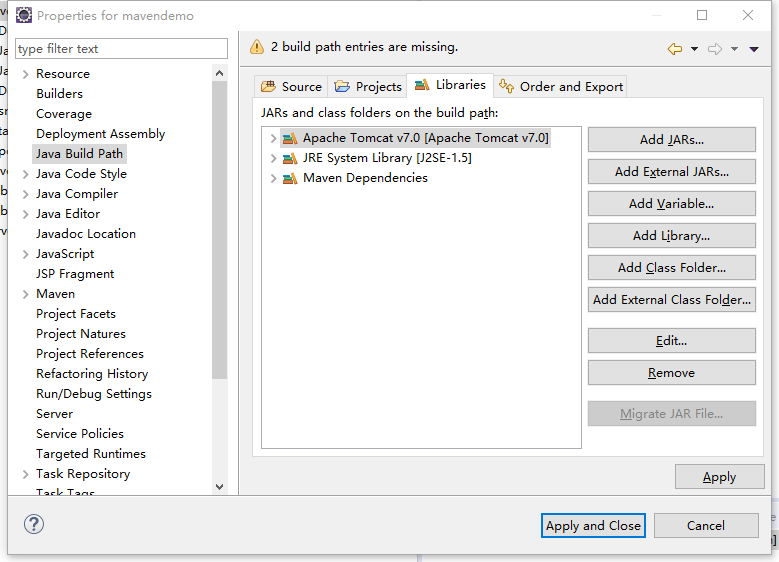779x562 pixels.
Task: Open Deployment Assembly settings
Action: point(100,134)
